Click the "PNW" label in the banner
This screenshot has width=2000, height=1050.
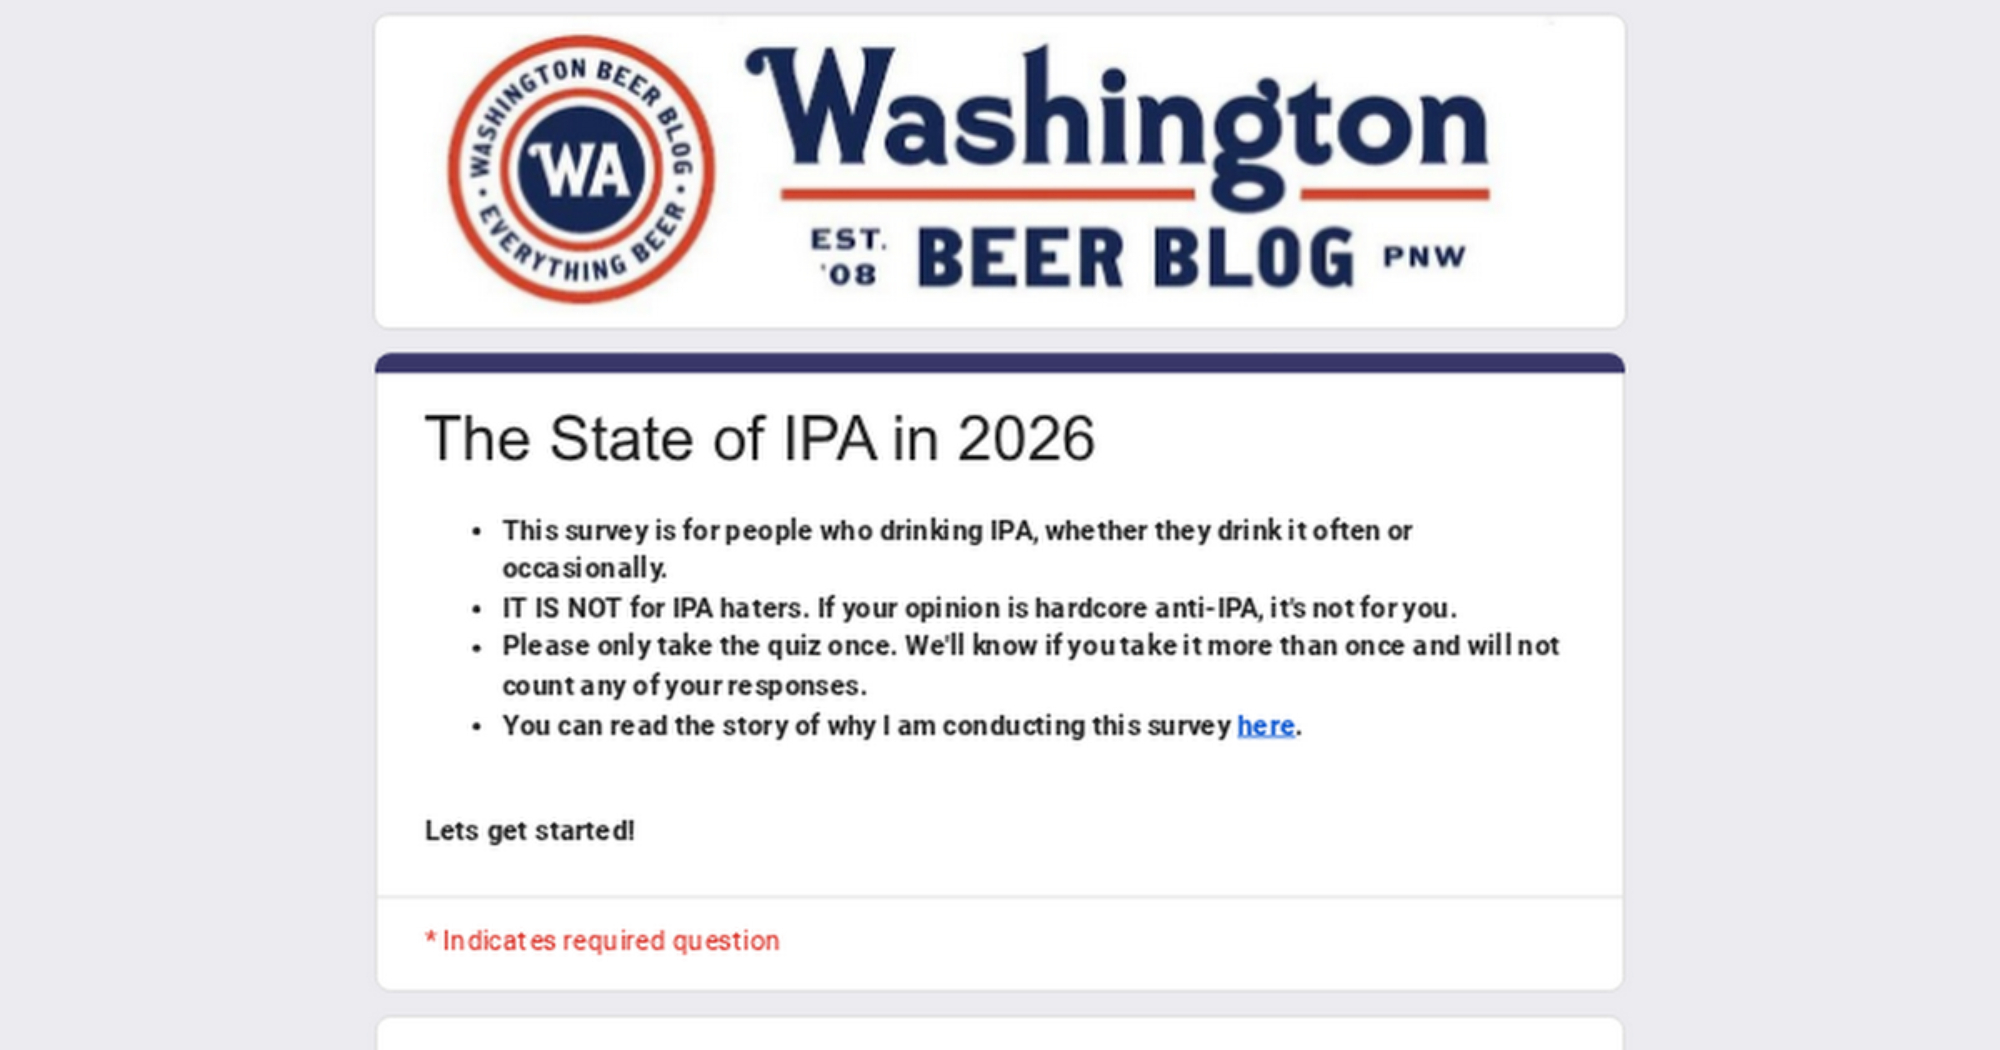pos(1424,257)
